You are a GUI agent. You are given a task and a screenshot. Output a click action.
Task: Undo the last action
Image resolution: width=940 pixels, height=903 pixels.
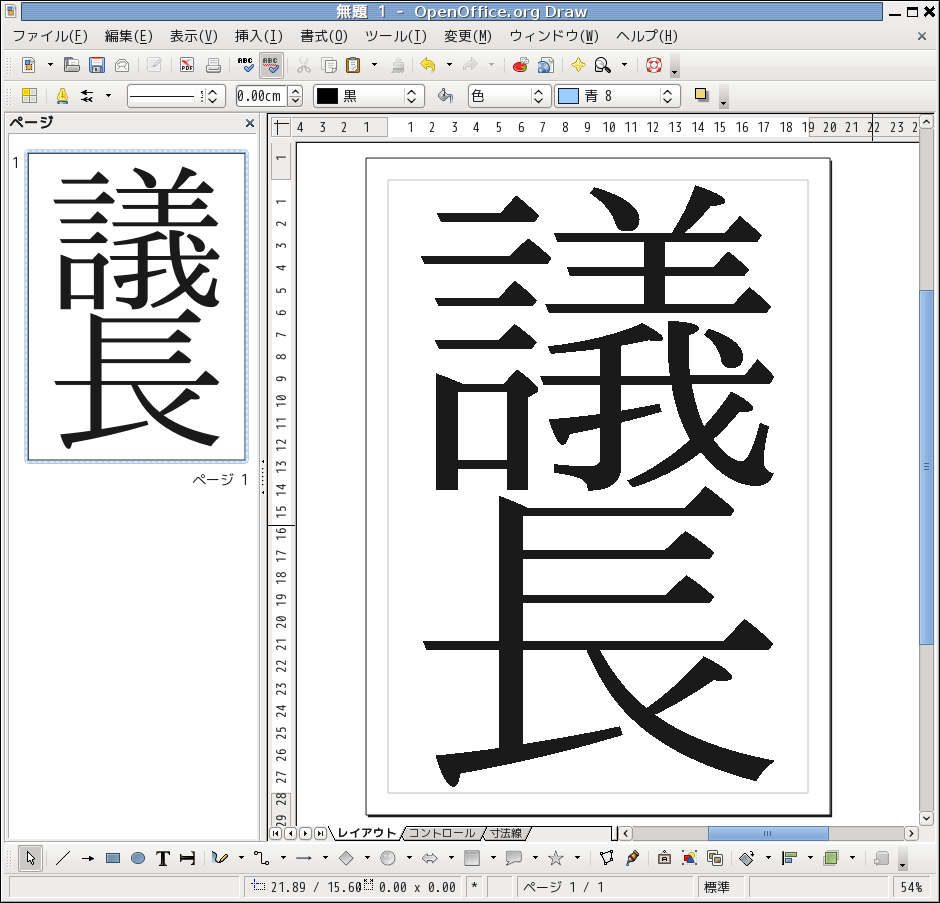click(x=428, y=65)
